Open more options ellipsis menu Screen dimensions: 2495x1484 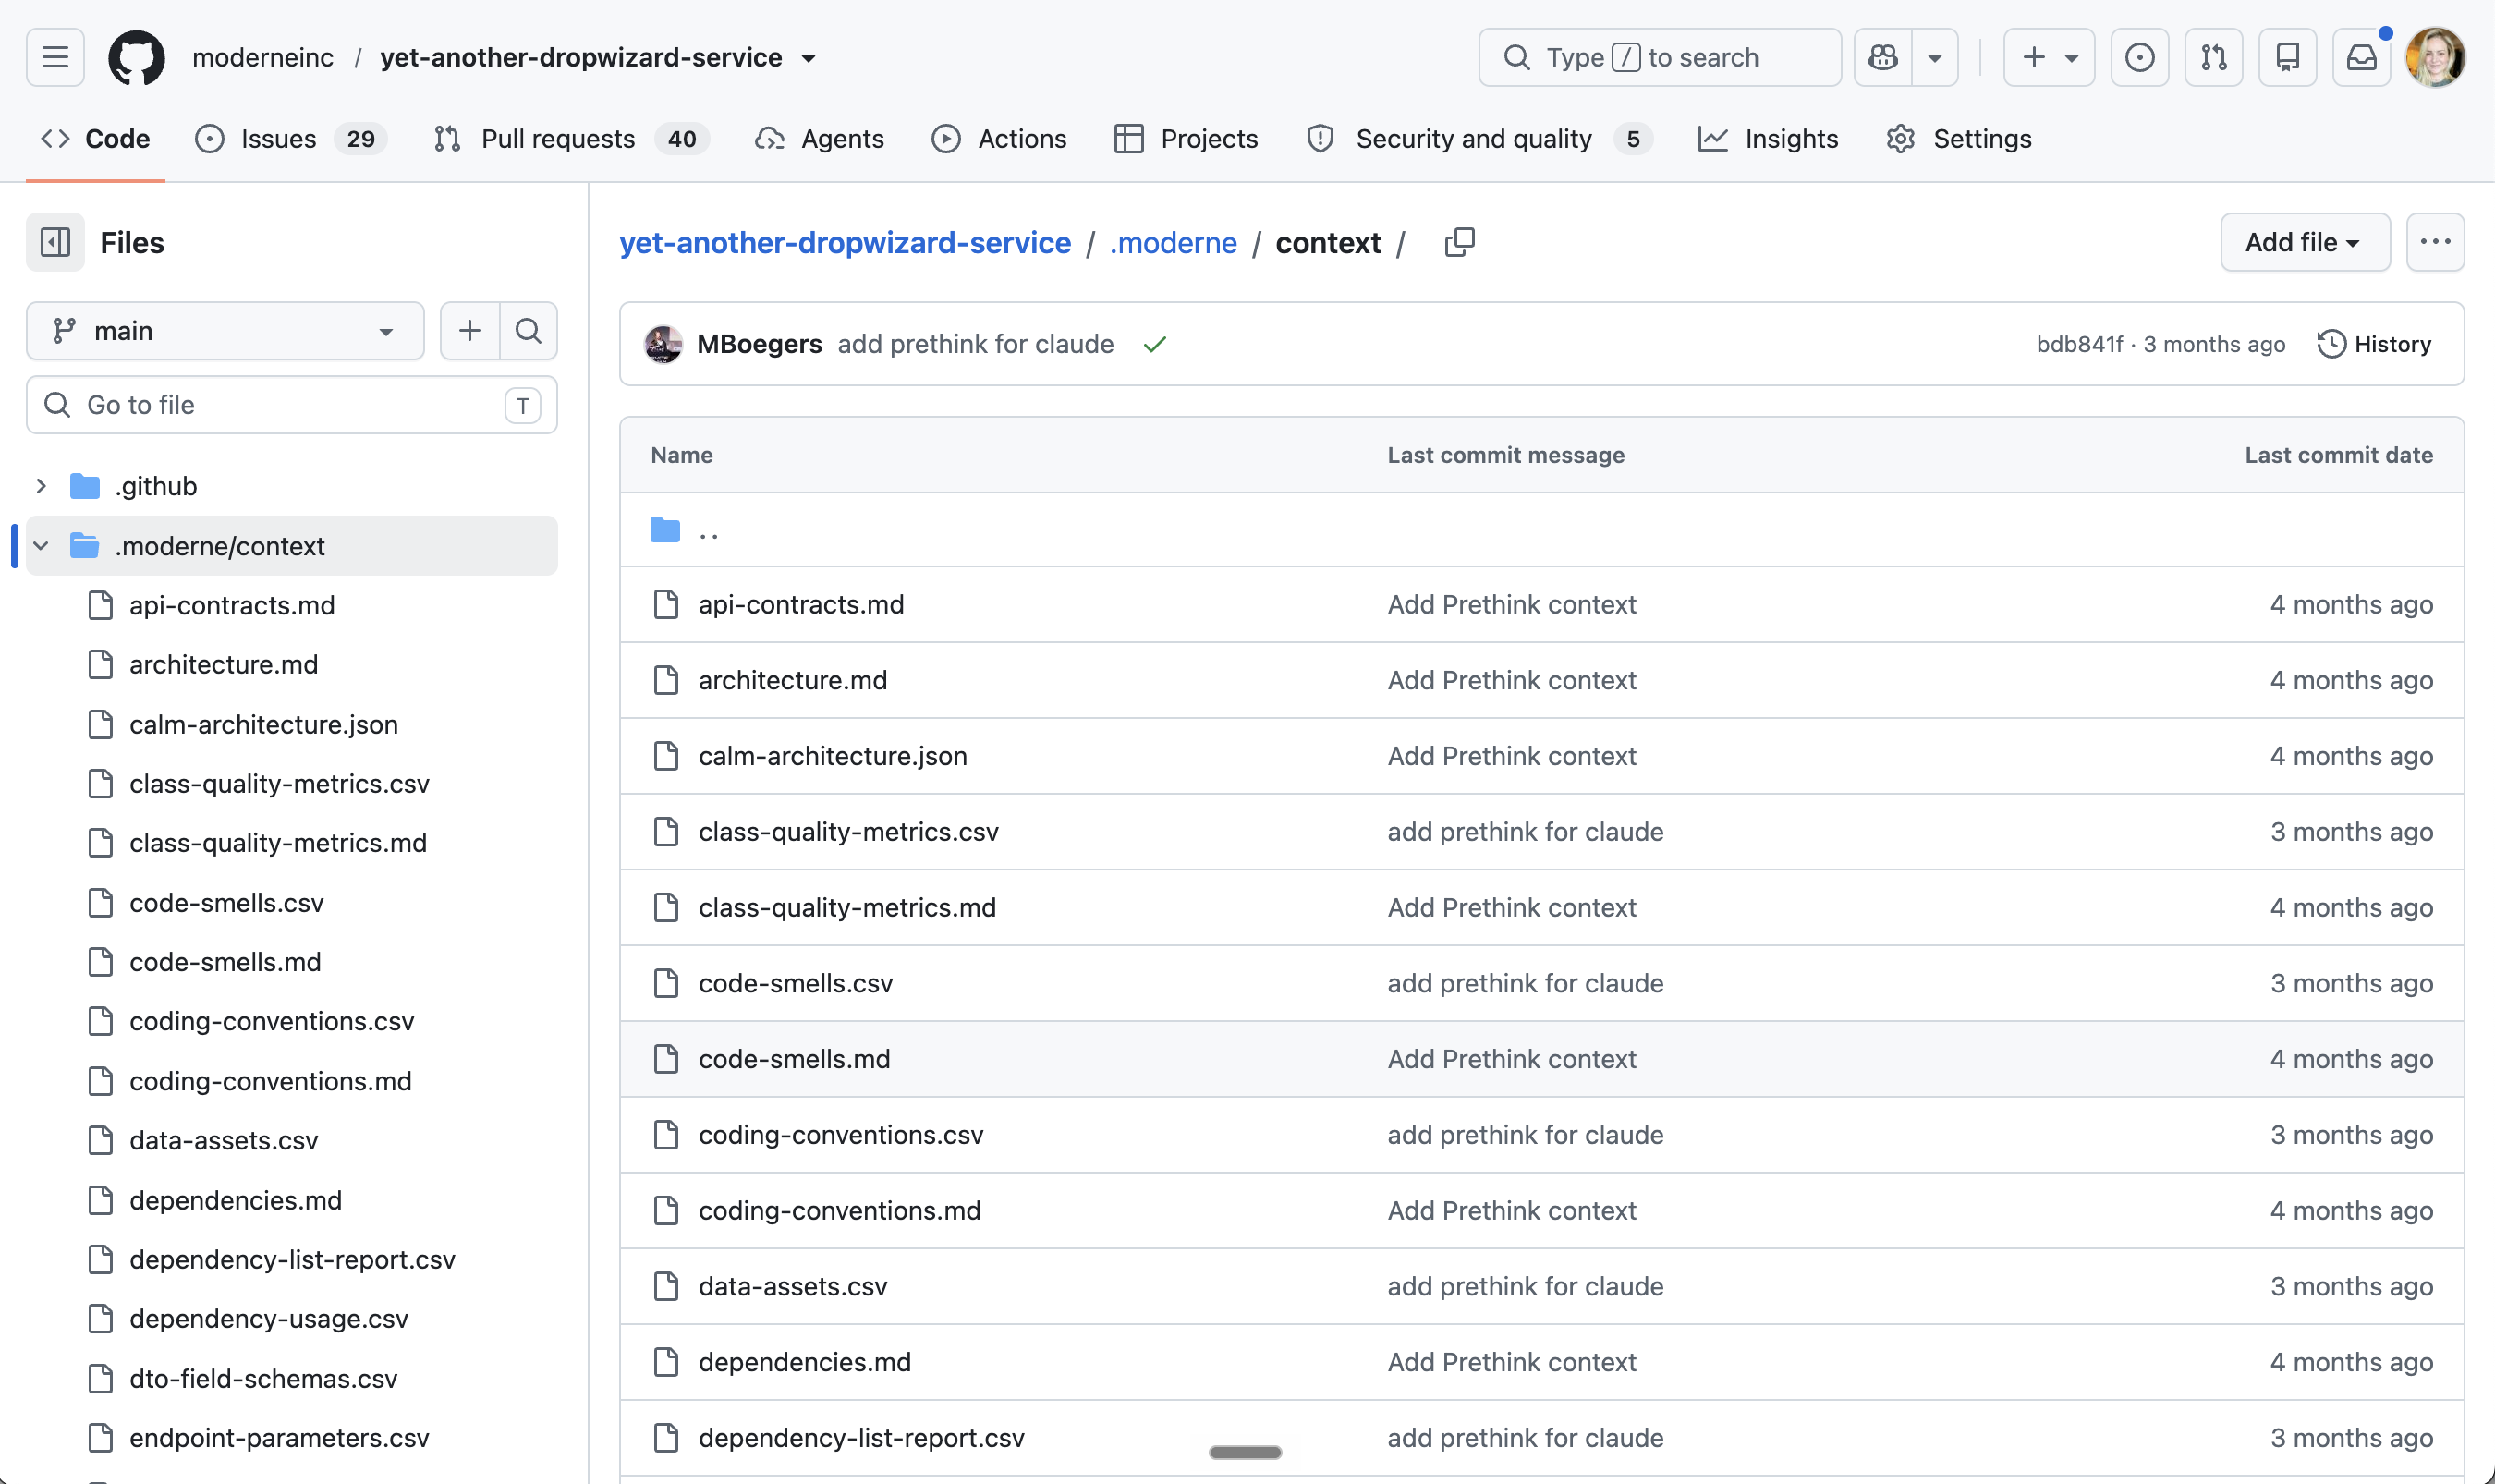tap(2435, 242)
